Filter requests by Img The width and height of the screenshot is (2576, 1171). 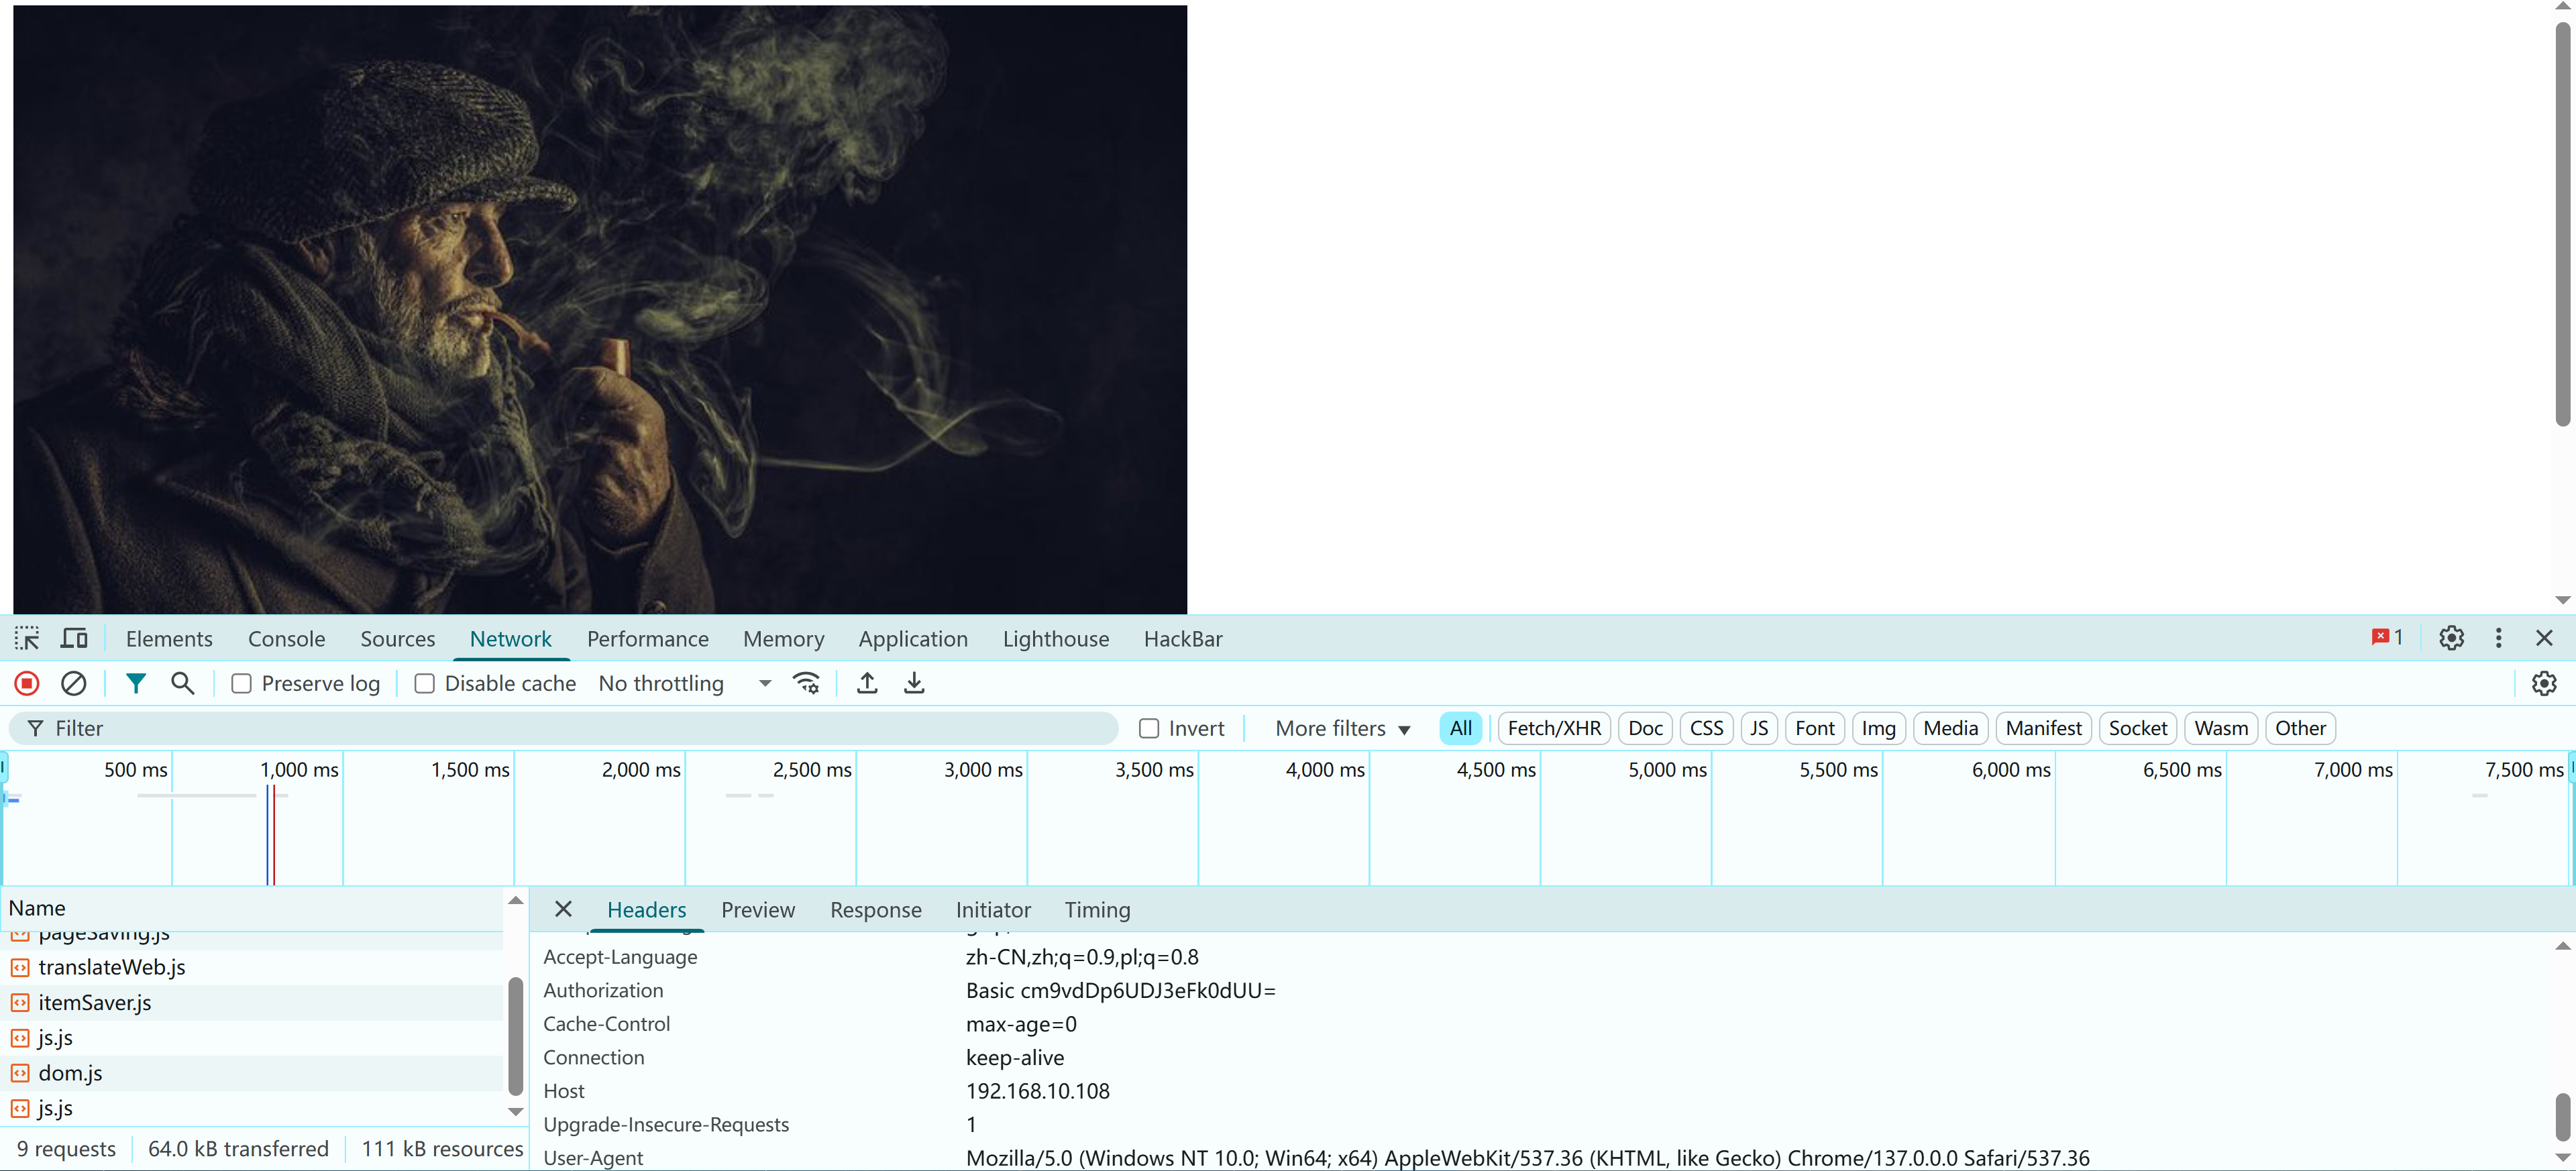1878,728
